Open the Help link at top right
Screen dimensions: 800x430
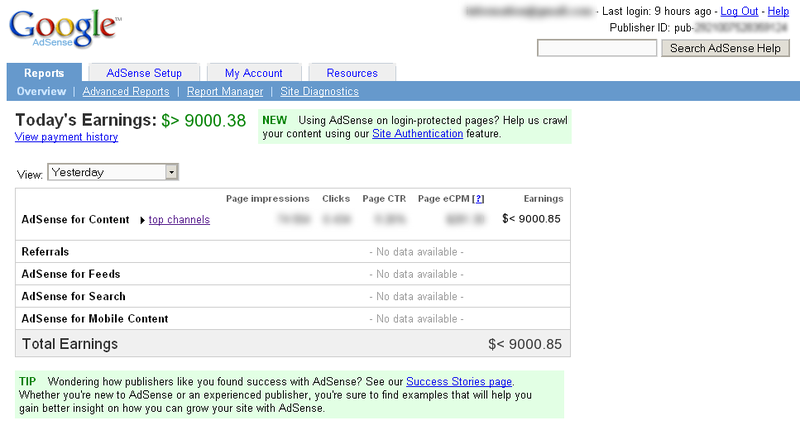pos(778,11)
